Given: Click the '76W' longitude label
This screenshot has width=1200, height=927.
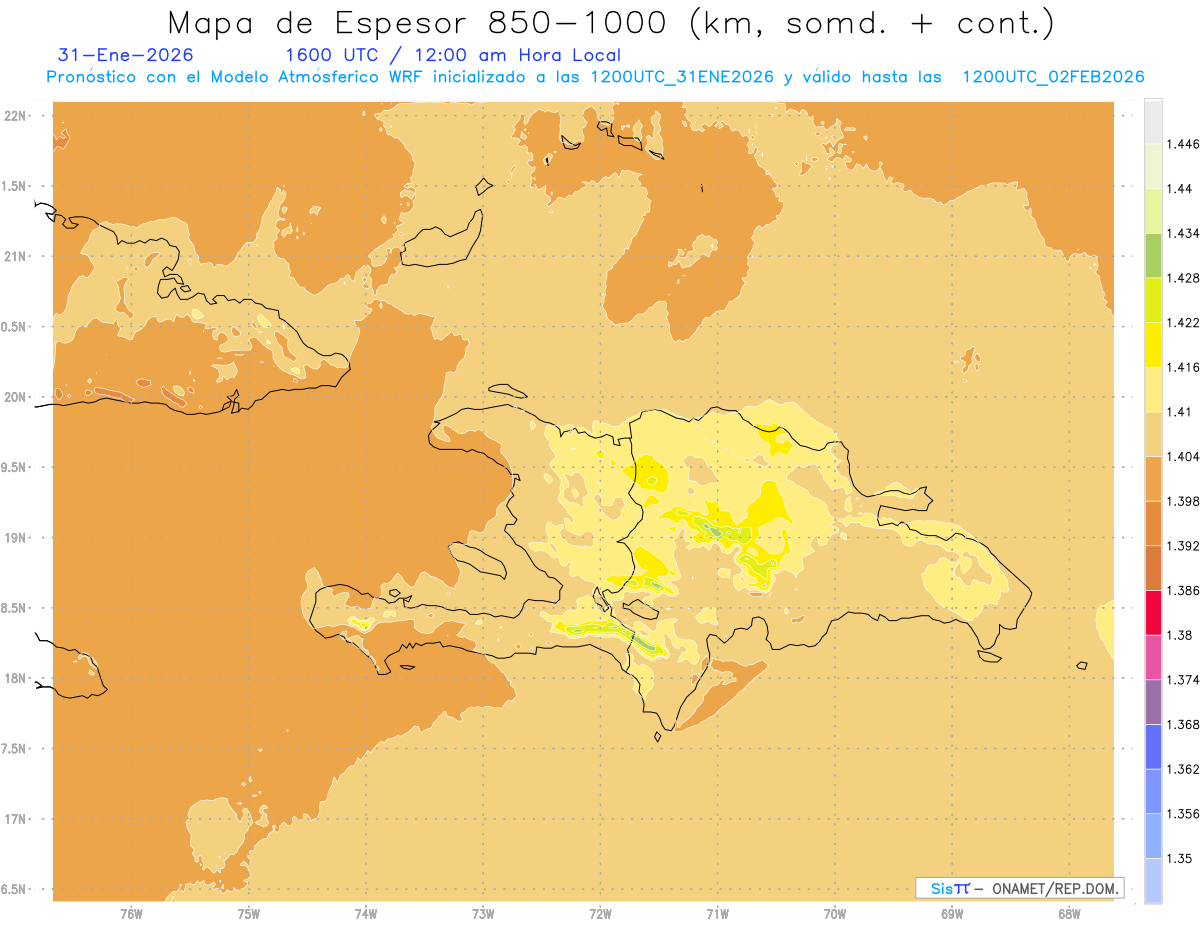Looking at the screenshot, I should click(131, 915).
